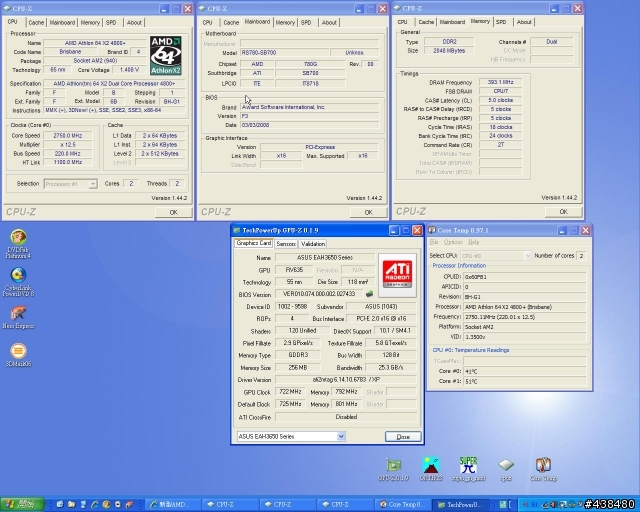Click Core Temp title bar icon
The height and width of the screenshot is (512, 640).
point(432,230)
